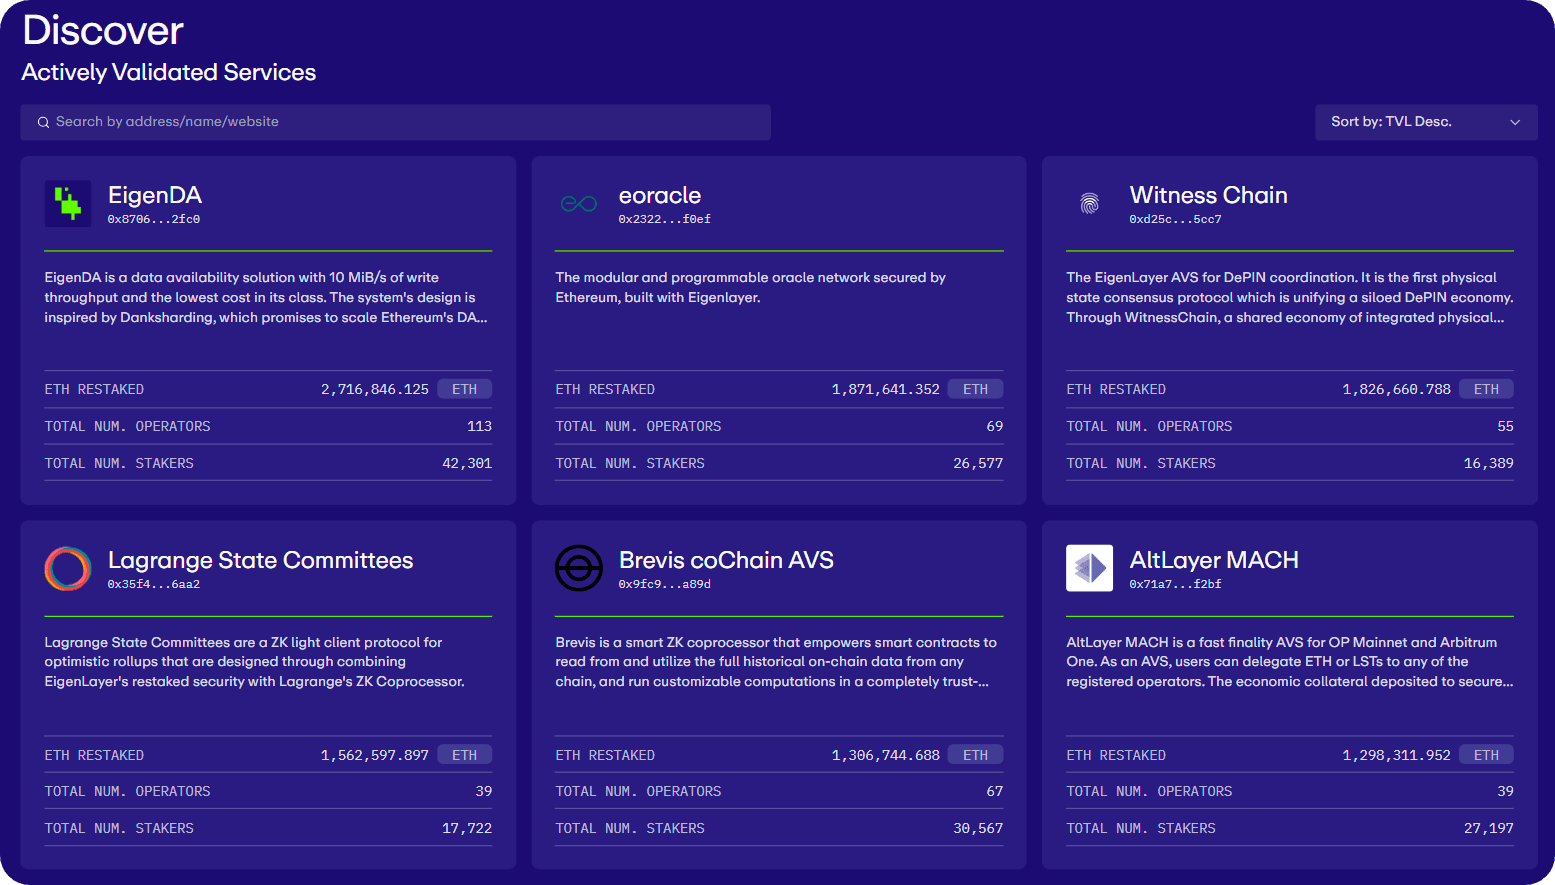Open the EigenDA card title
1555x885 pixels.
[x=155, y=195]
